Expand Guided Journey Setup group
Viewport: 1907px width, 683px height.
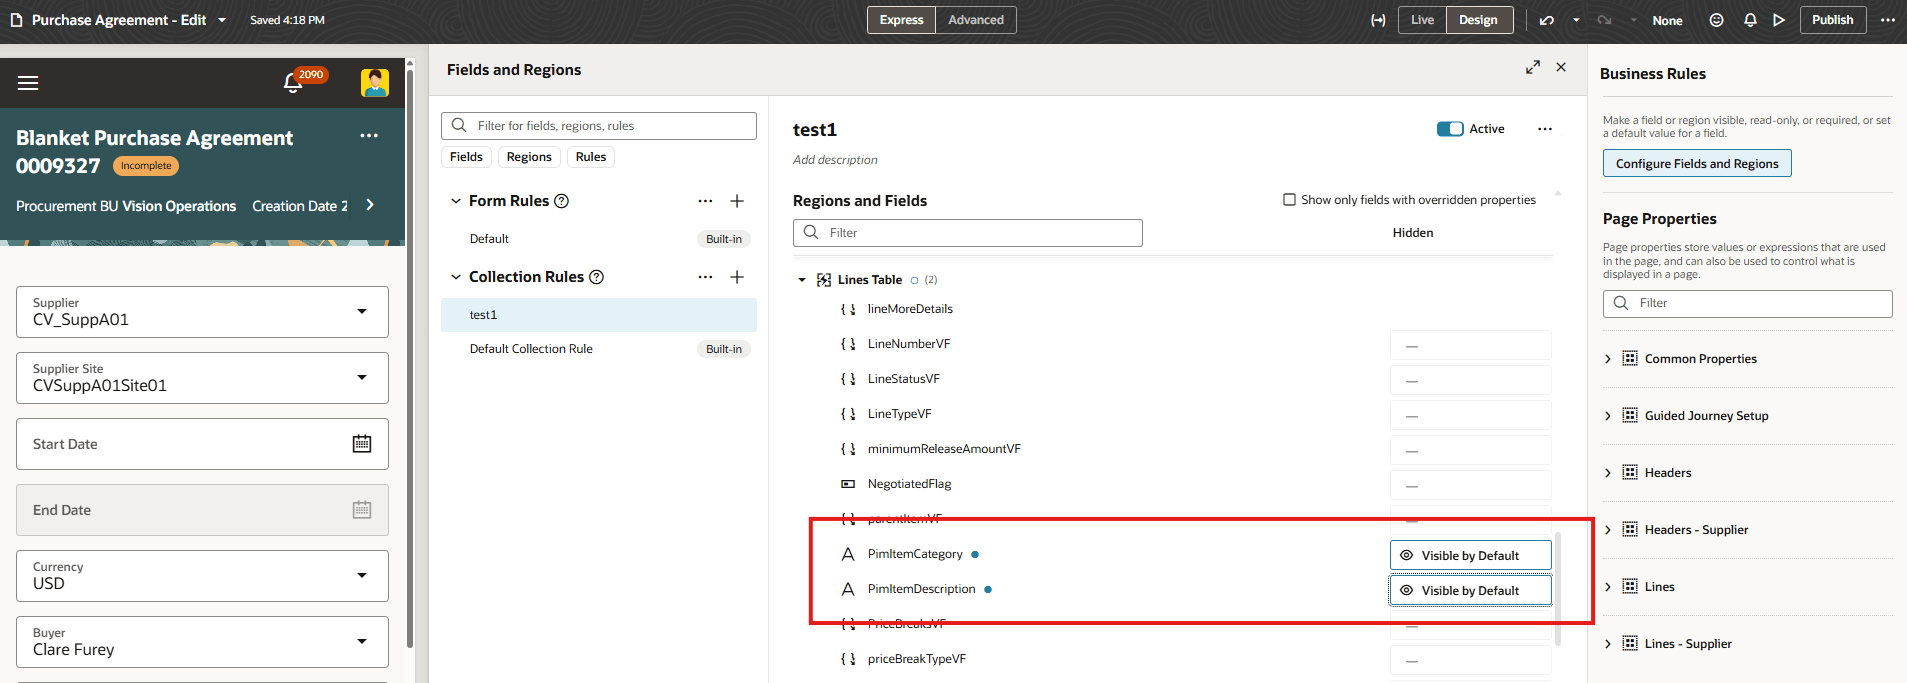1607,416
